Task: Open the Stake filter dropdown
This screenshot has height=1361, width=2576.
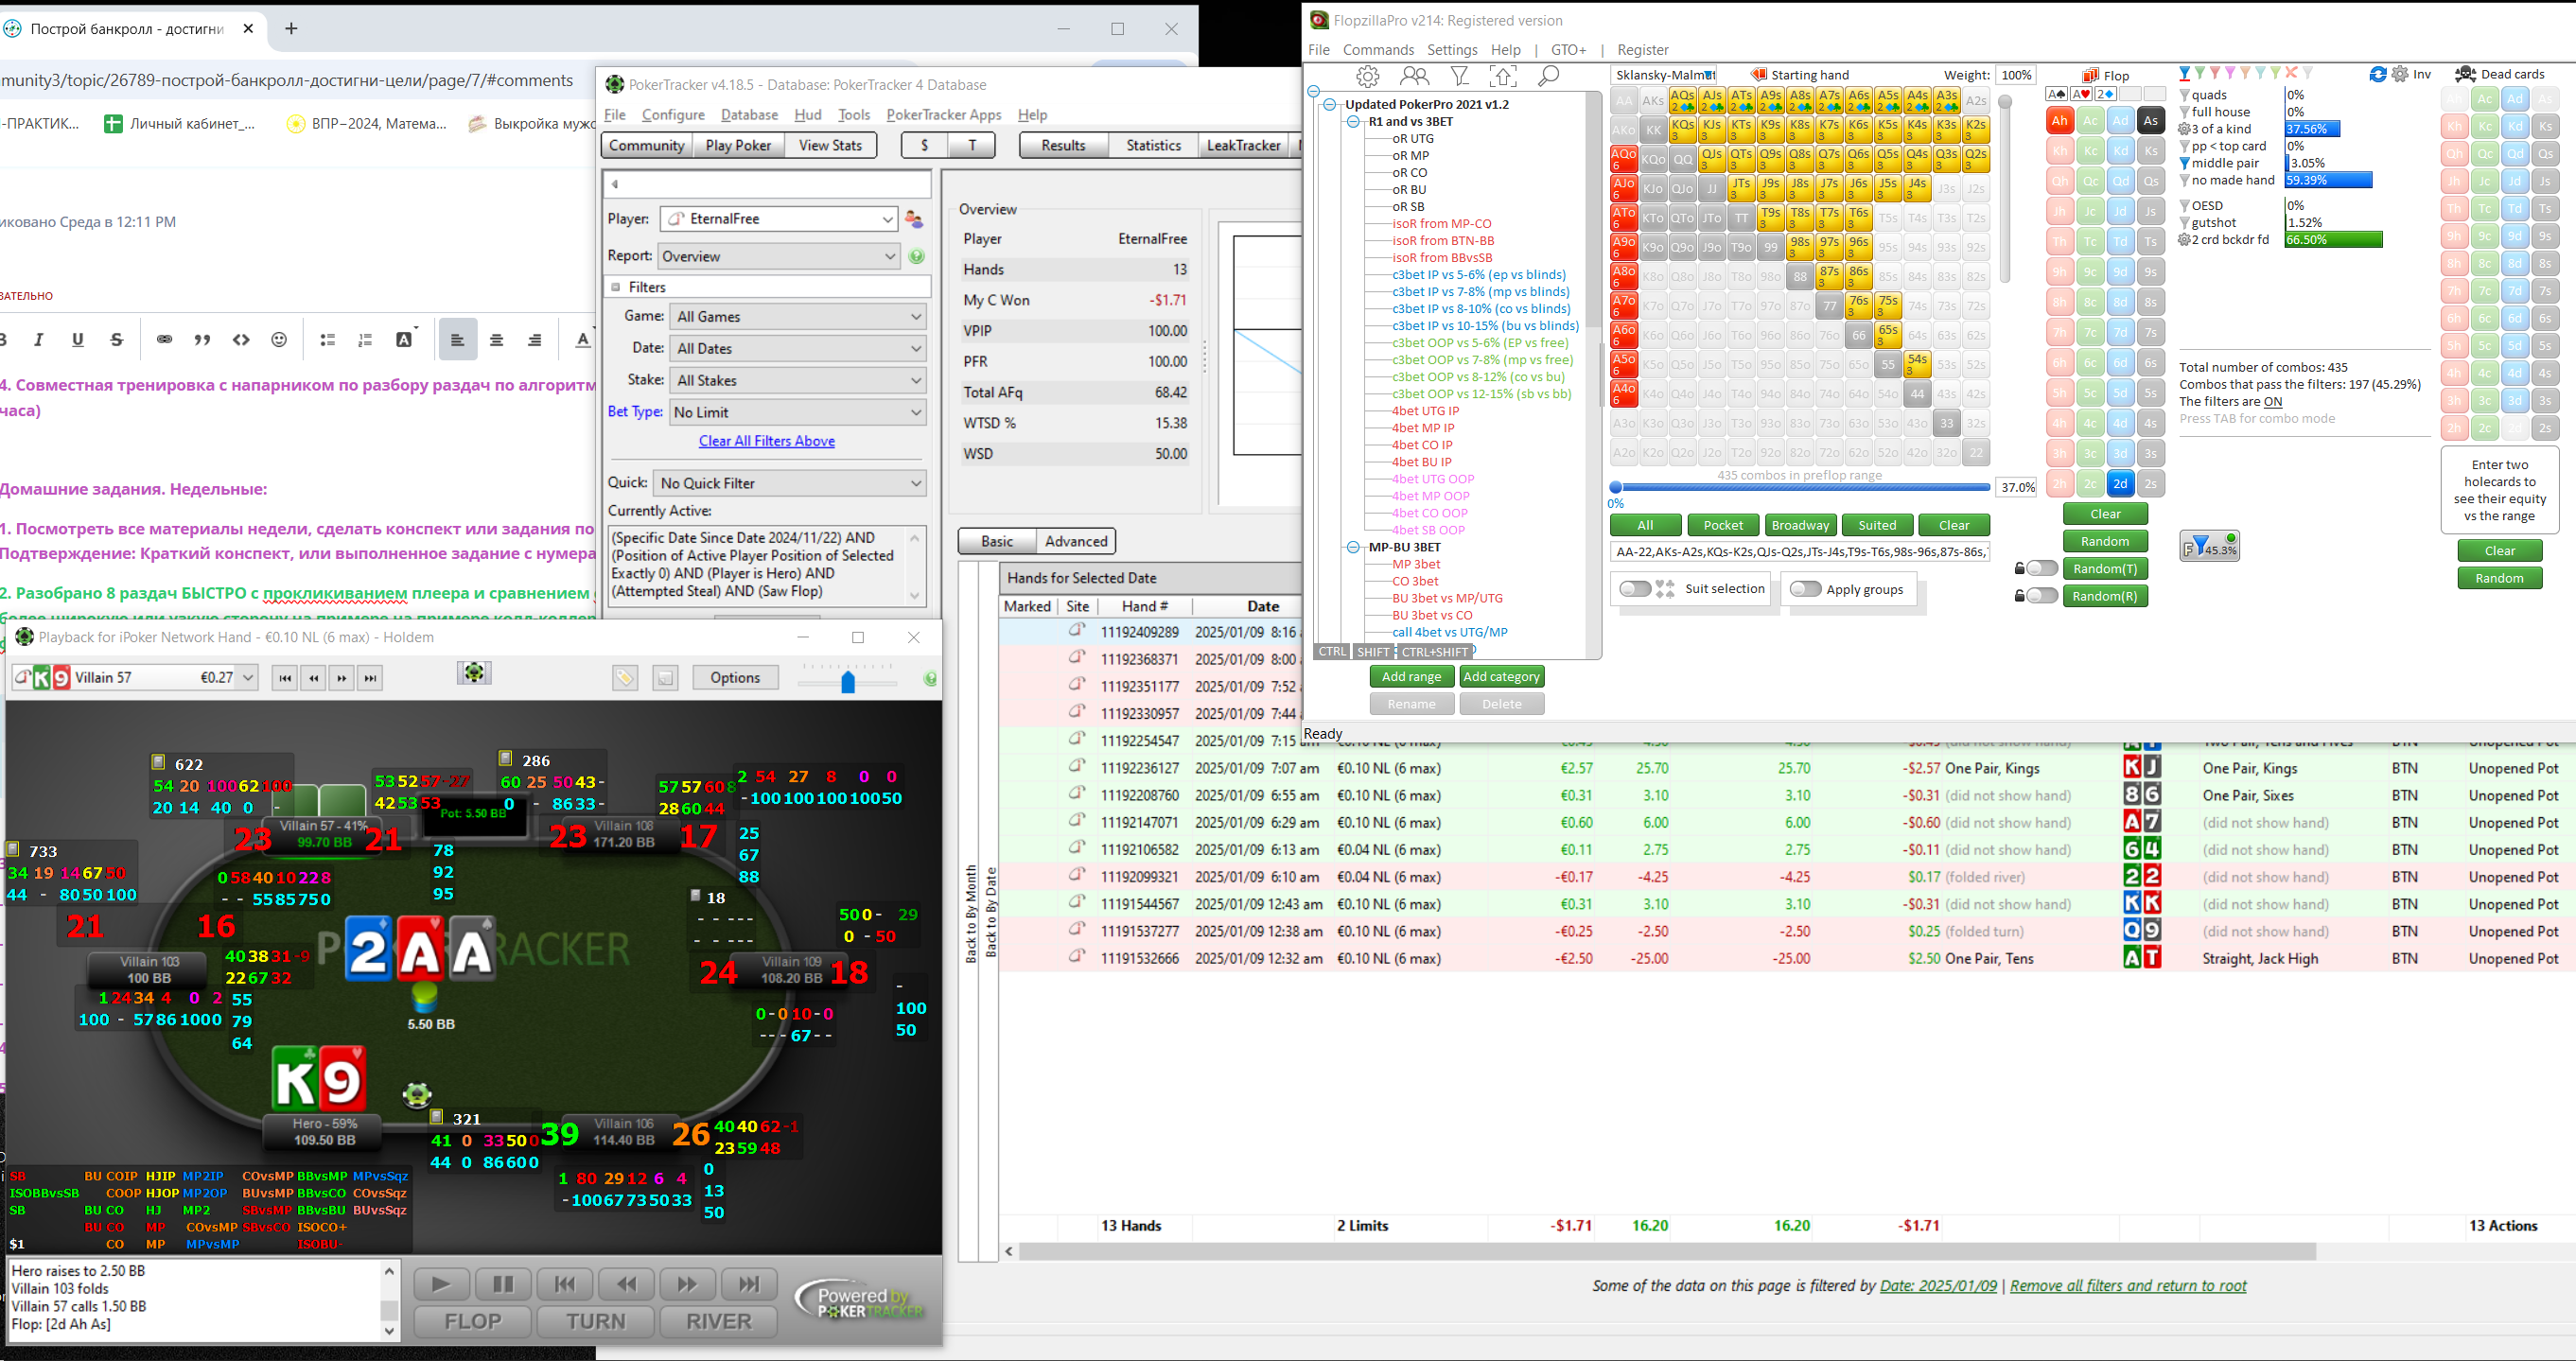Action: click(x=797, y=381)
